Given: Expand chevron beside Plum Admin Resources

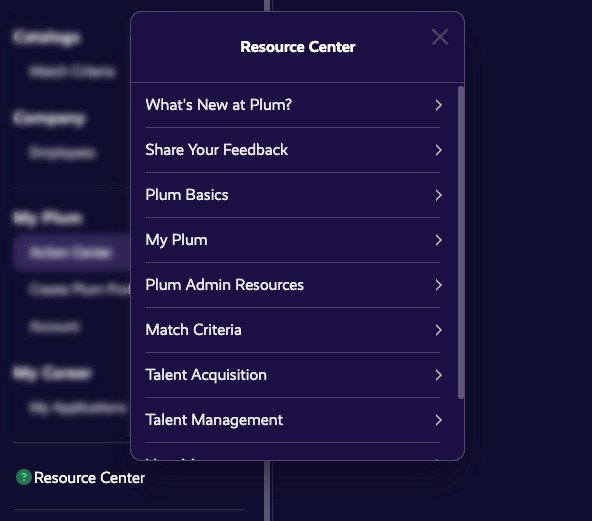Looking at the screenshot, I should click(x=438, y=285).
